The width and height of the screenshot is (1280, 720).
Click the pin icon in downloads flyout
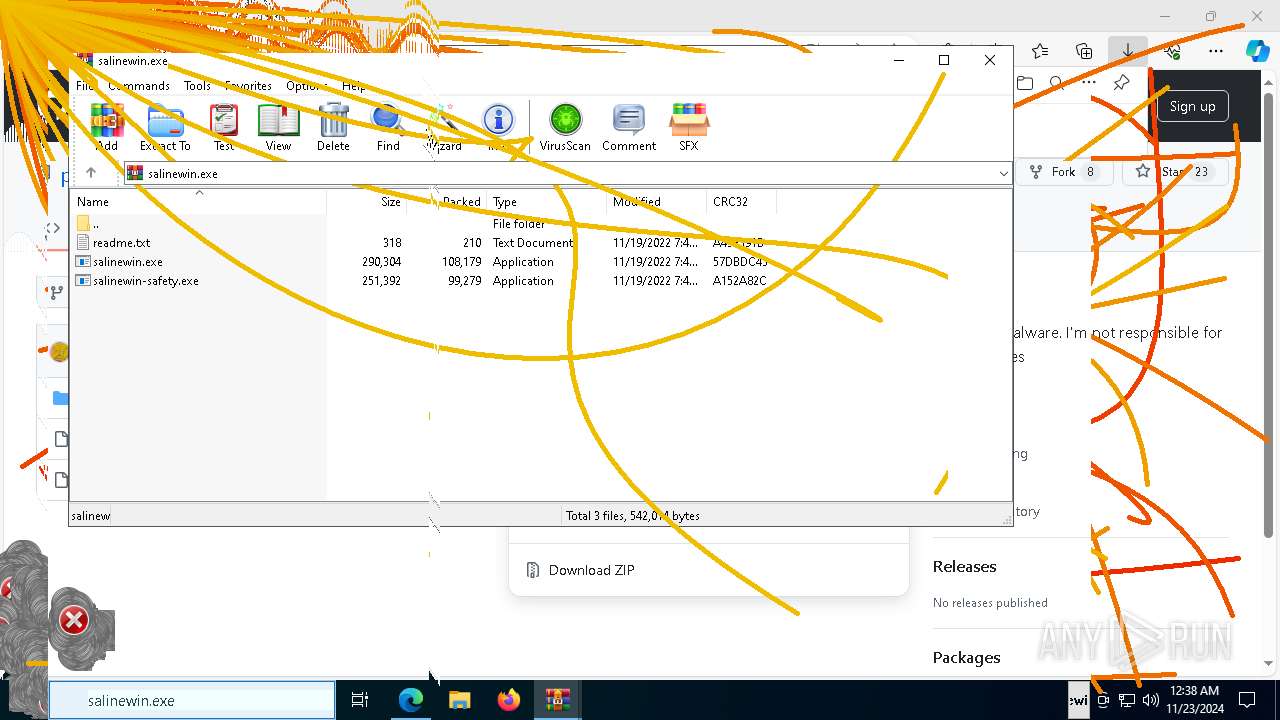[1121, 83]
